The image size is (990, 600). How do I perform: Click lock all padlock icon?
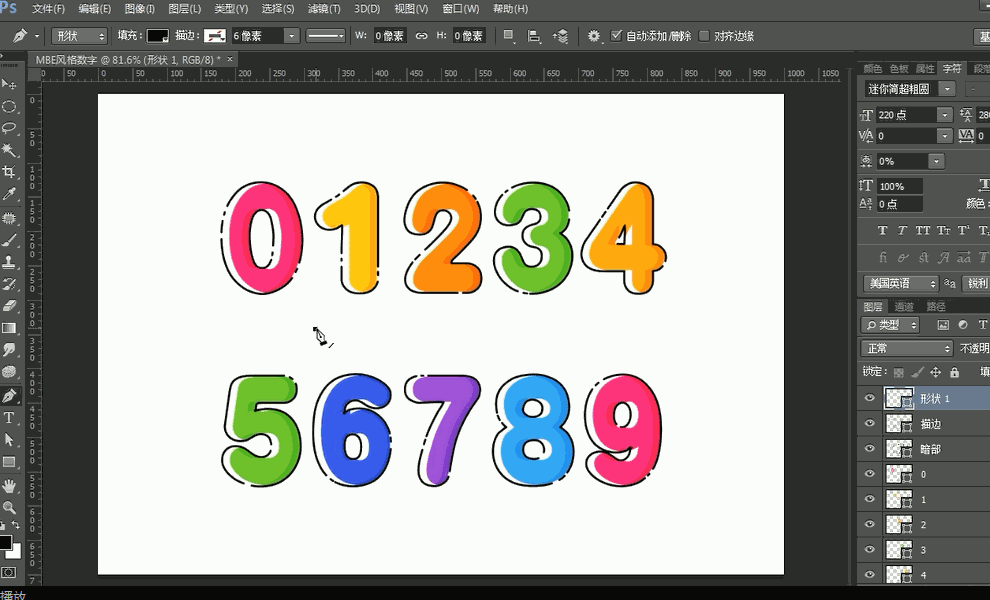point(954,372)
